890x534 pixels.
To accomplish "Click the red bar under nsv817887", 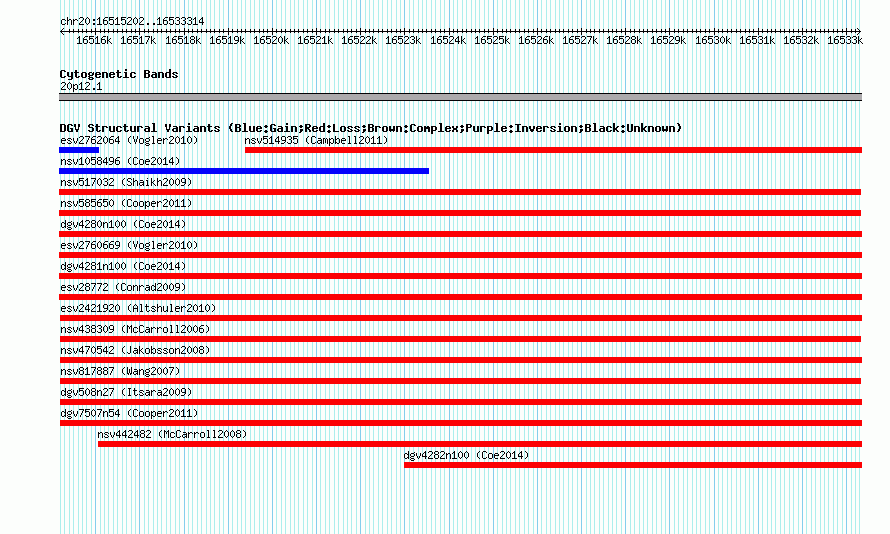I will (460, 381).
